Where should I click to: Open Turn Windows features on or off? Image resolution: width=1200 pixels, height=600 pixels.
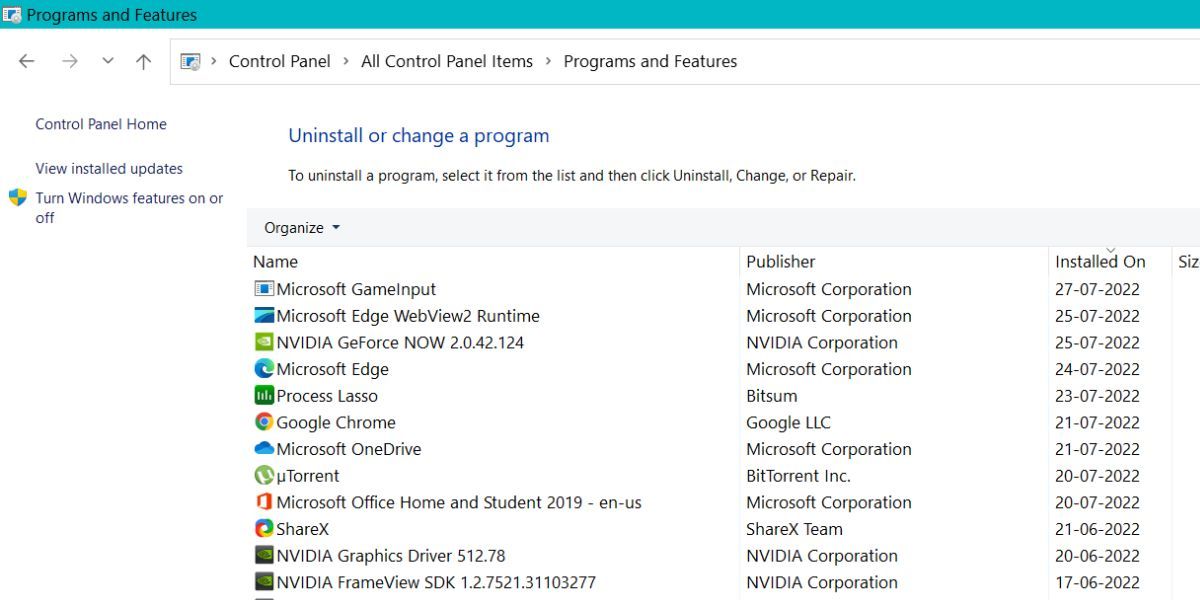(x=130, y=208)
